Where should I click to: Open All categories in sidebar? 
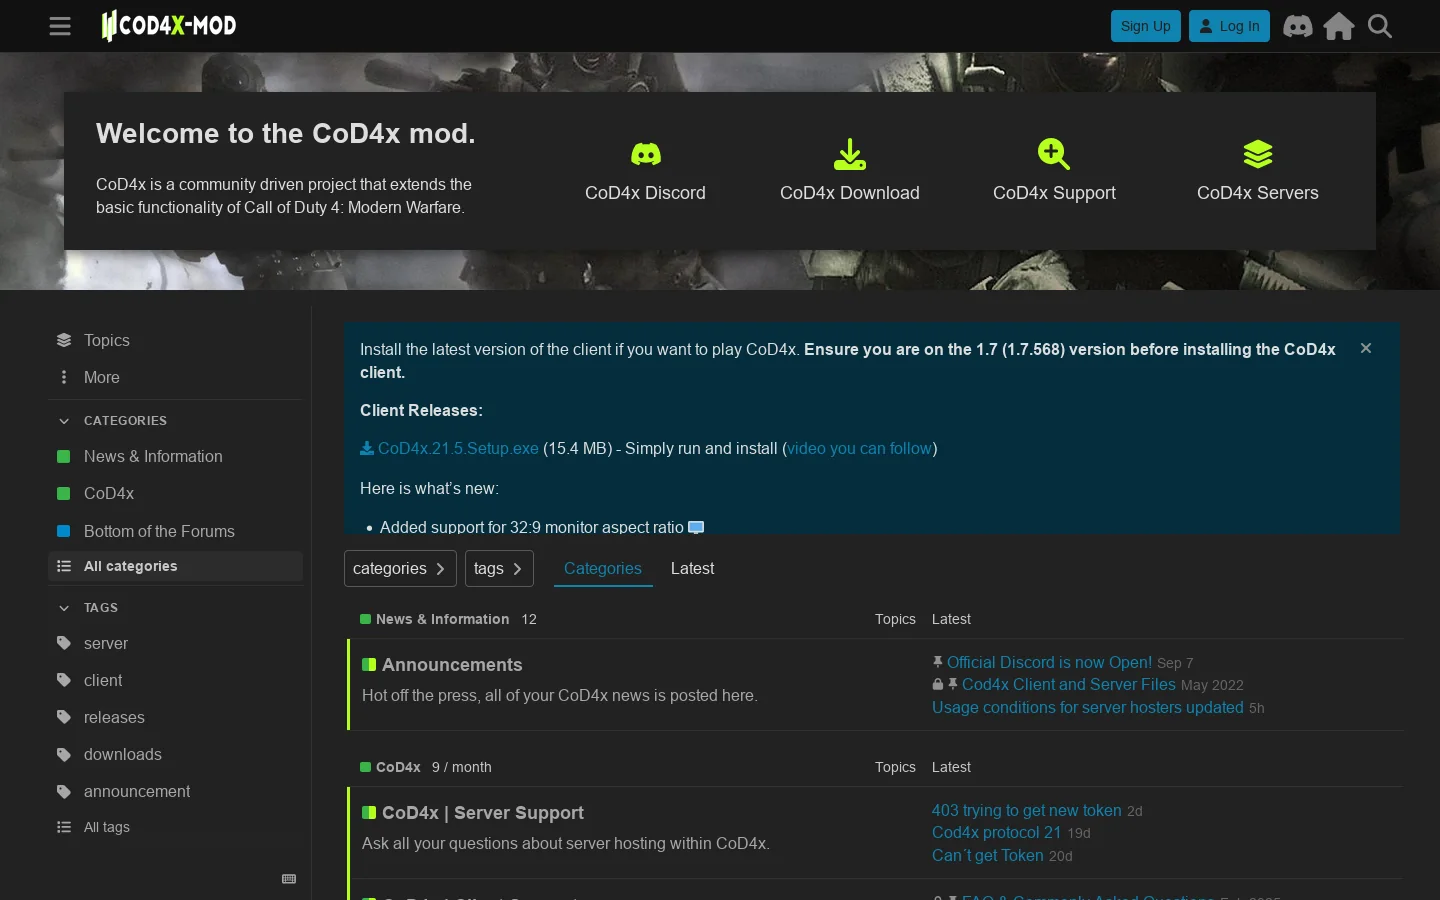coord(175,566)
